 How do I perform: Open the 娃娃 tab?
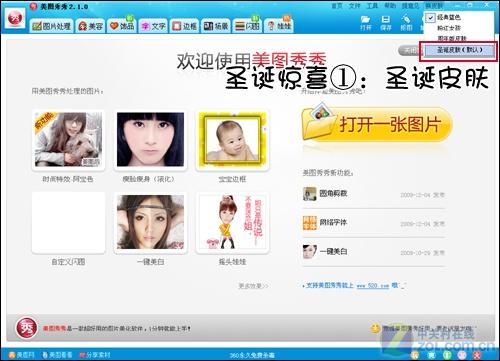279,26
